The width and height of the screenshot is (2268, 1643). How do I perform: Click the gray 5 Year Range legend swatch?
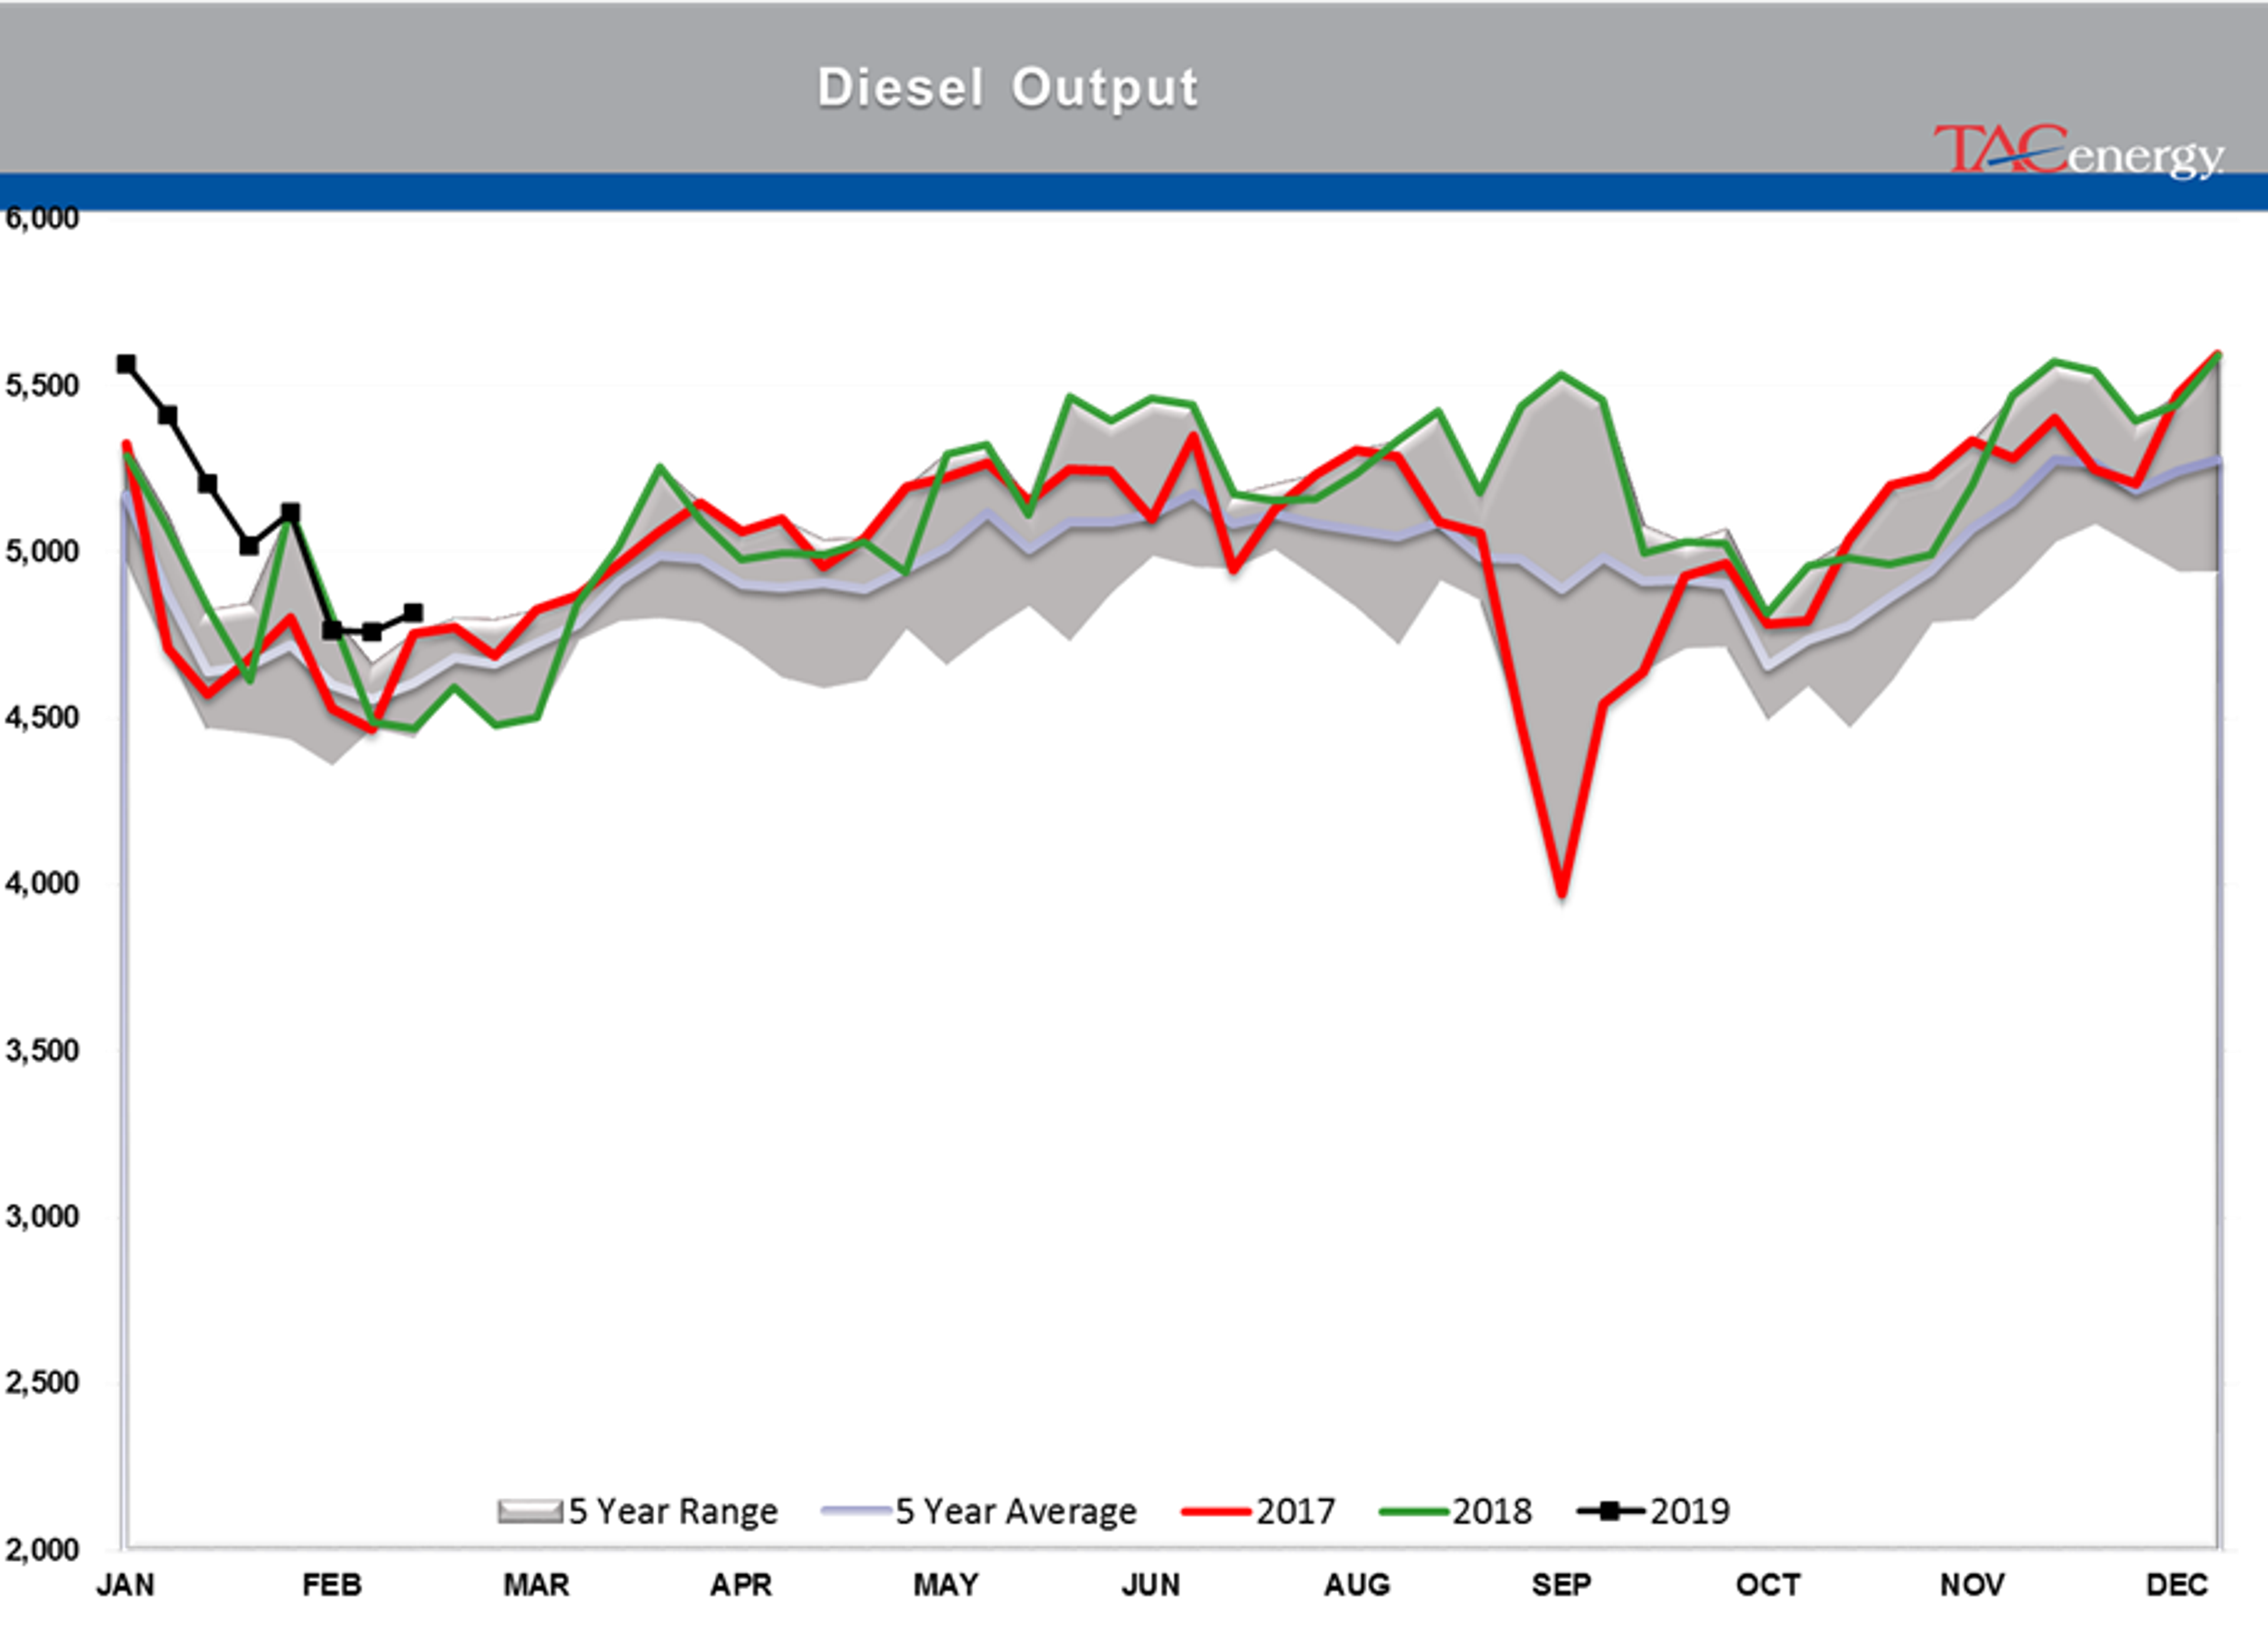[530, 1511]
